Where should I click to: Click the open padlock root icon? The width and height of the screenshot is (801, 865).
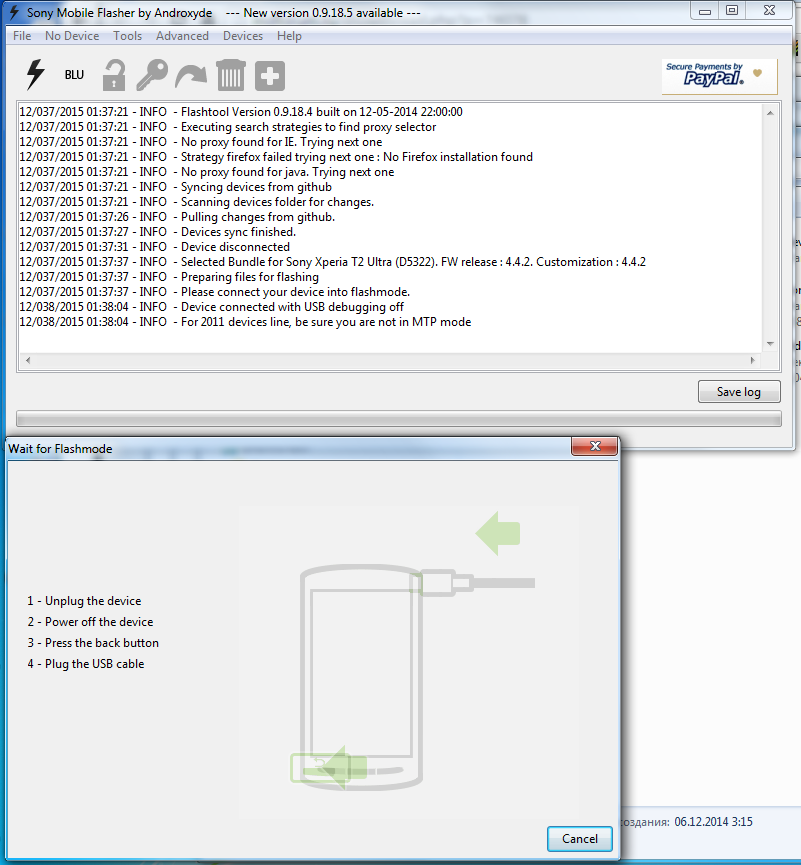coord(114,76)
